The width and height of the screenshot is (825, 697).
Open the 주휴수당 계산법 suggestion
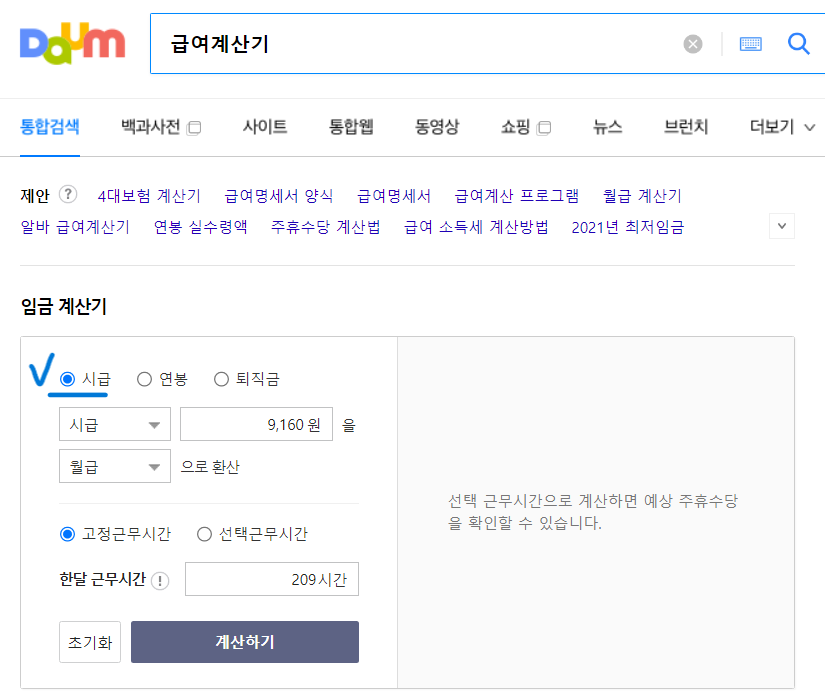(326, 227)
